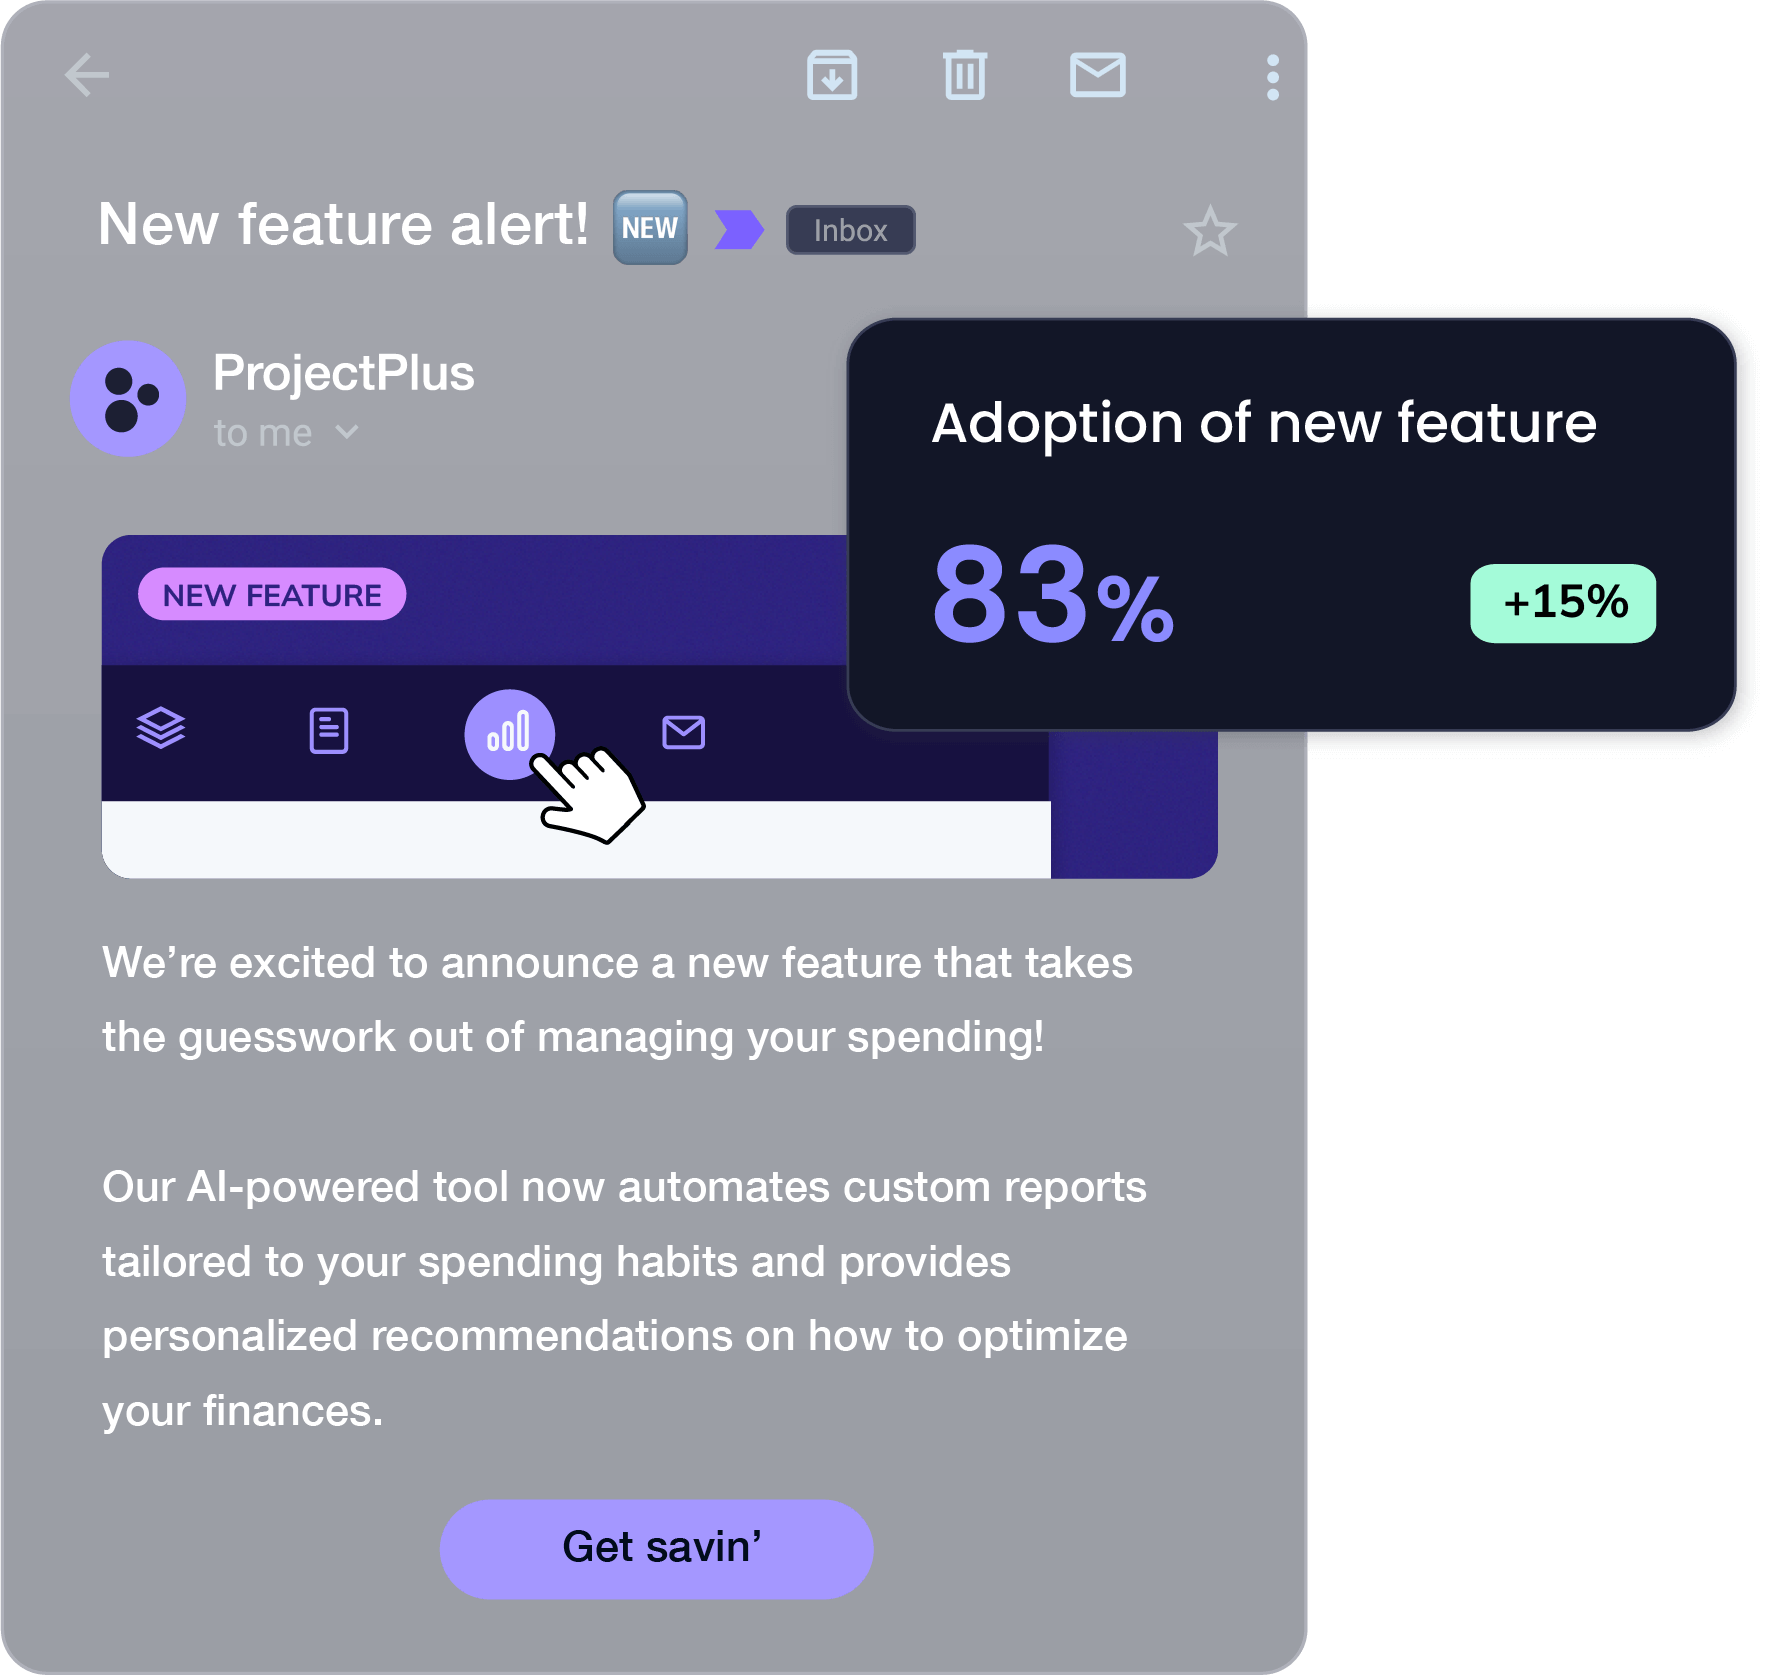The height and width of the screenshot is (1675, 1772).
Task: Select the highlighted bar chart reports icon
Action: tap(509, 734)
